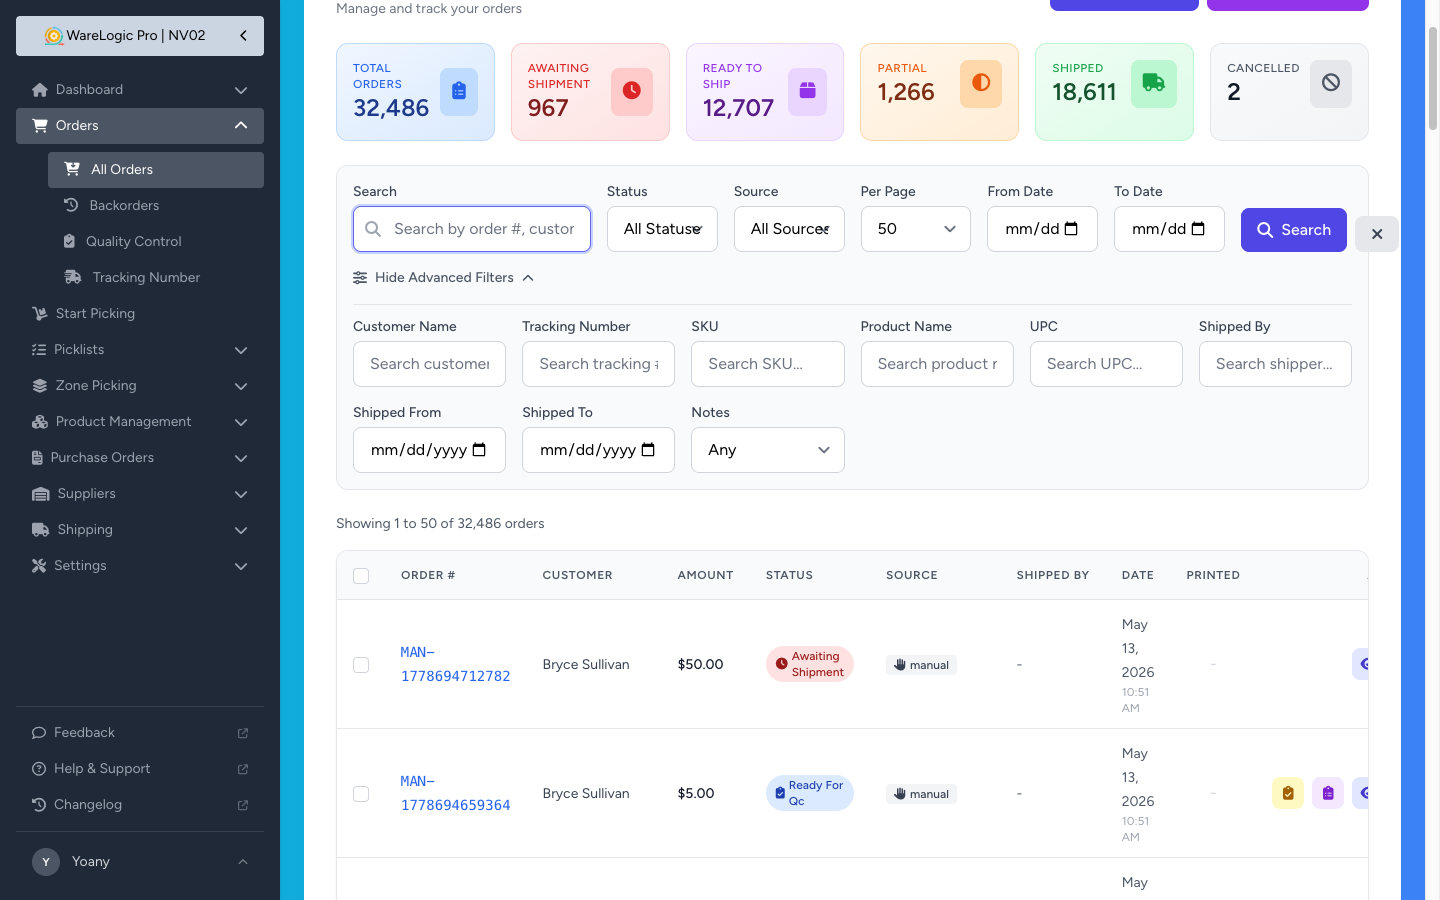Open the Shipped To calendar picker icon
Image resolution: width=1440 pixels, height=900 pixels.
pos(648,450)
